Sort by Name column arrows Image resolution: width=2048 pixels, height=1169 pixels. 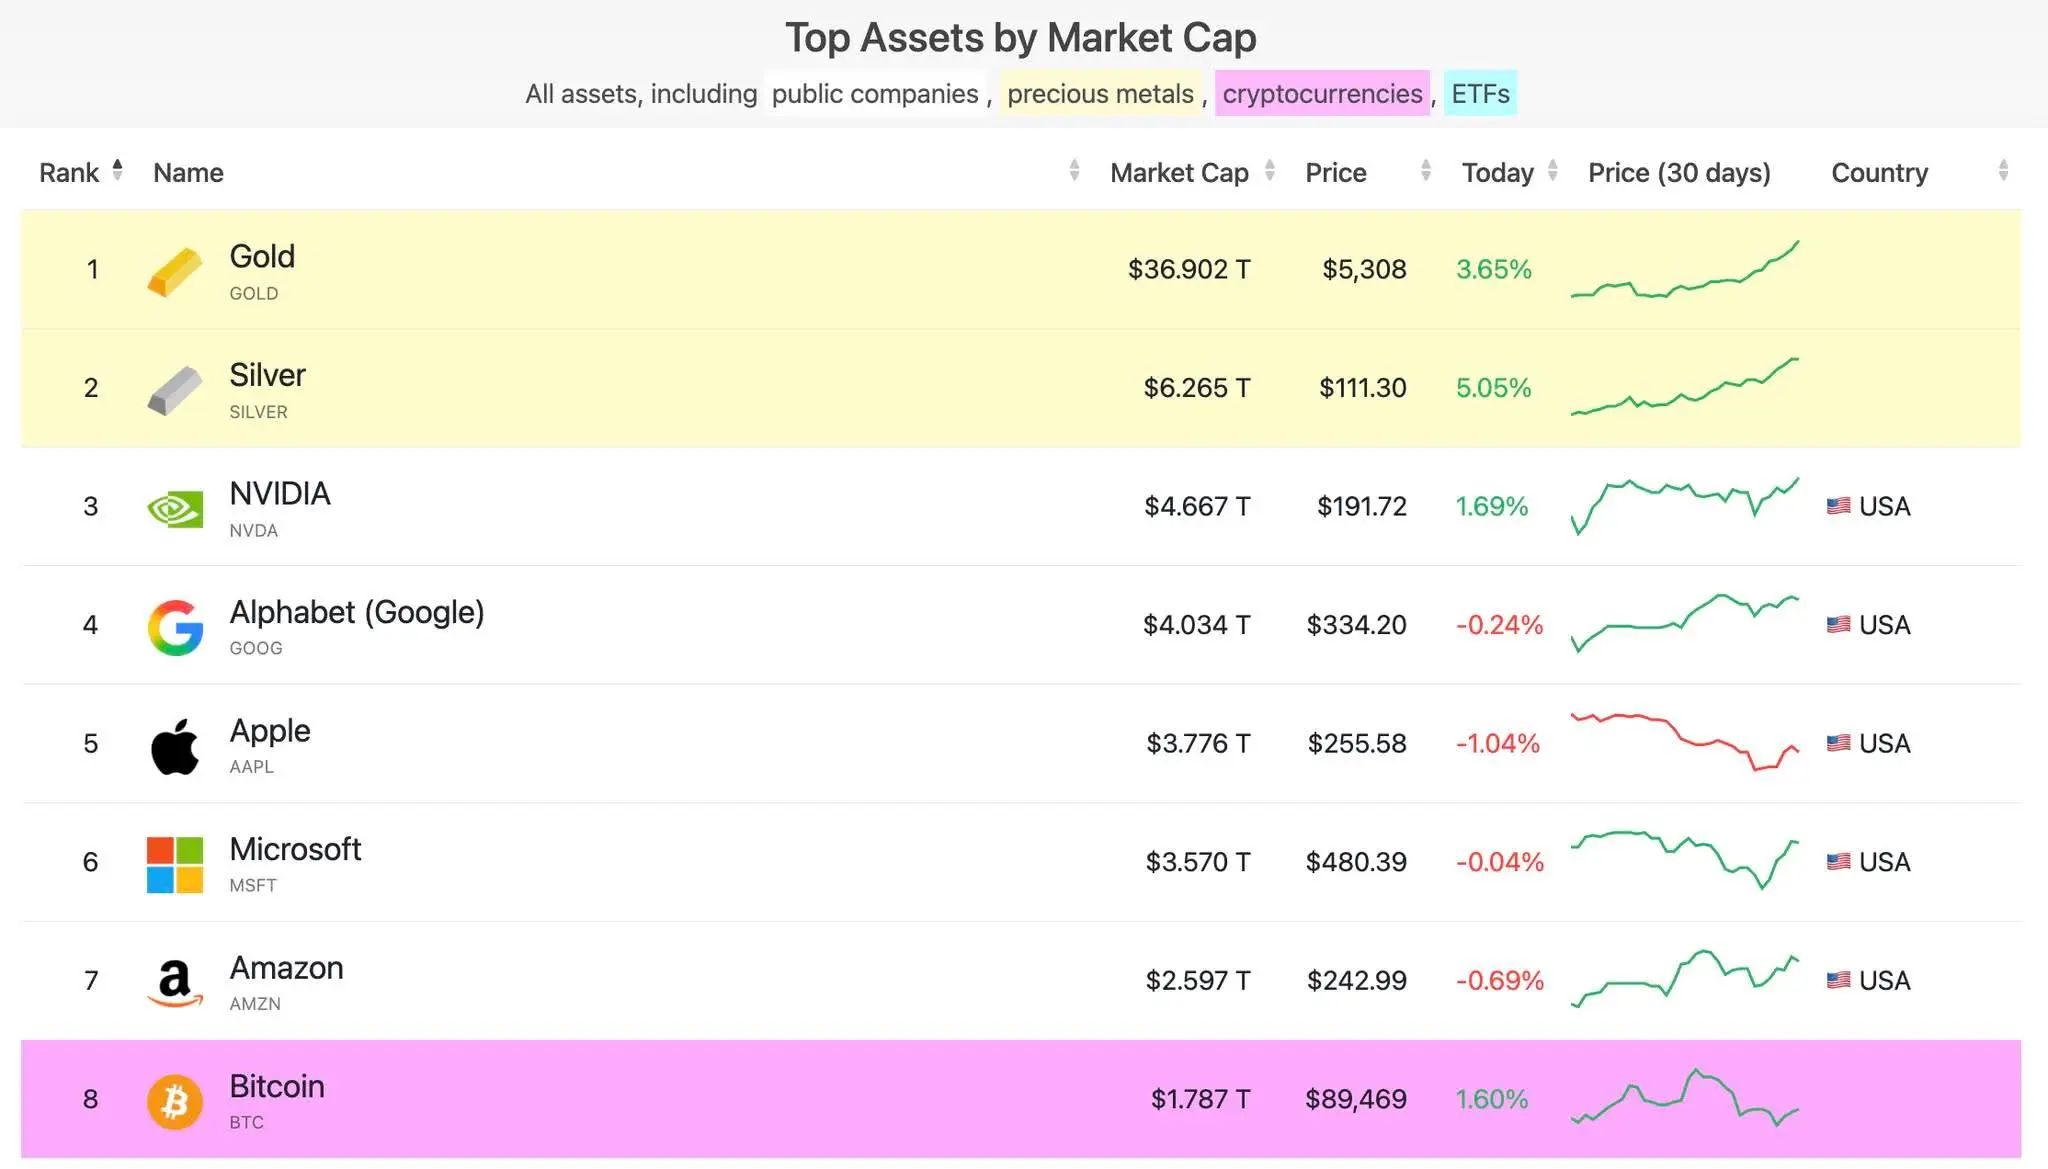coord(1074,171)
